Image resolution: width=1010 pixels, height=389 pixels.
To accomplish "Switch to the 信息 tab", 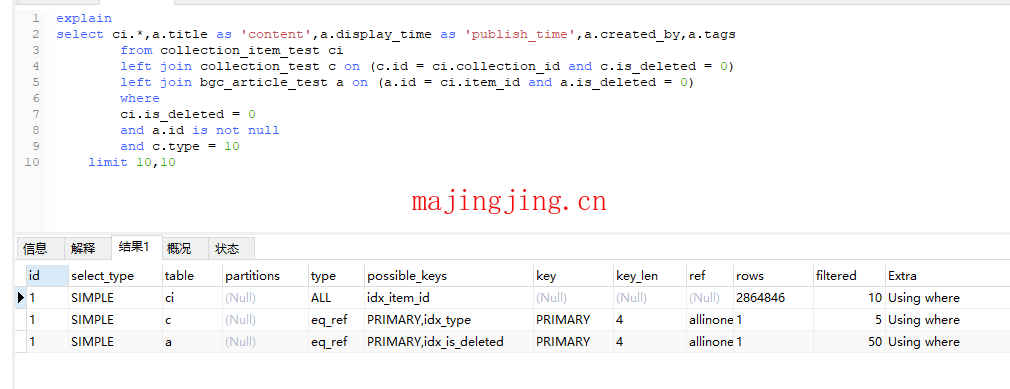I will point(35,248).
